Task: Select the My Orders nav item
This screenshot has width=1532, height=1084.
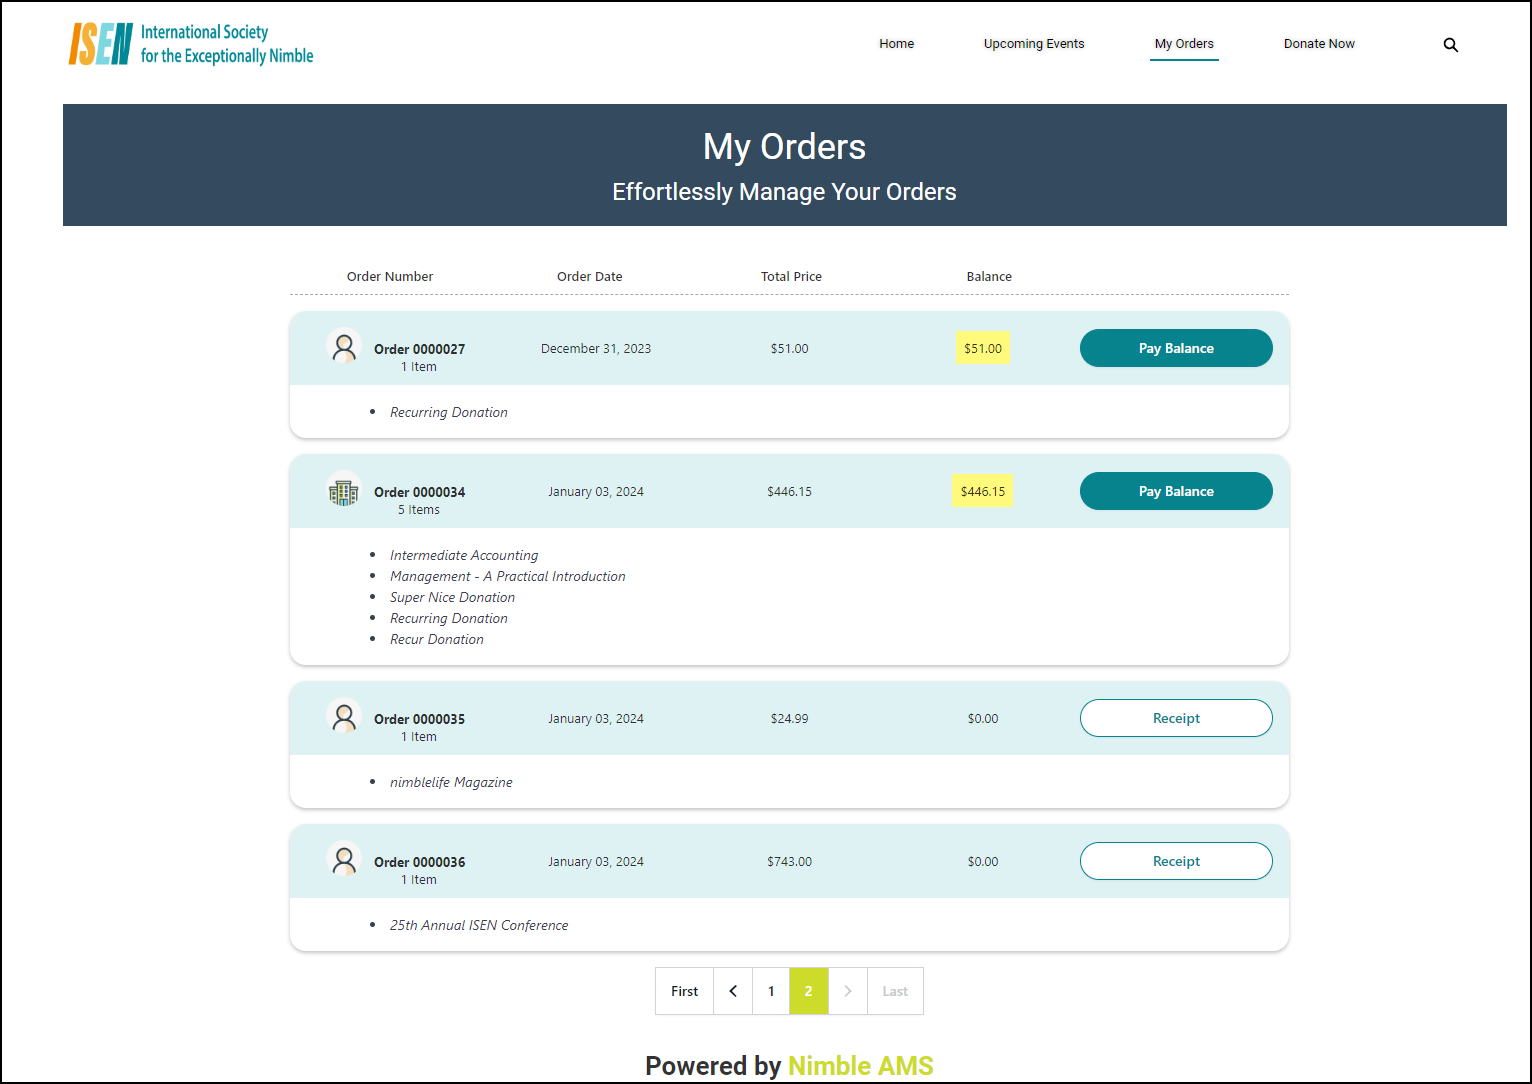Action: click(1184, 44)
